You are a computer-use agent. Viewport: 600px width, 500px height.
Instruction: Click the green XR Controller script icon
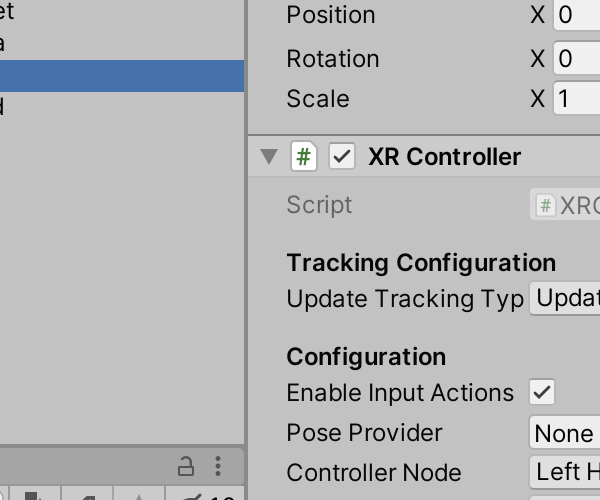[x=304, y=156]
